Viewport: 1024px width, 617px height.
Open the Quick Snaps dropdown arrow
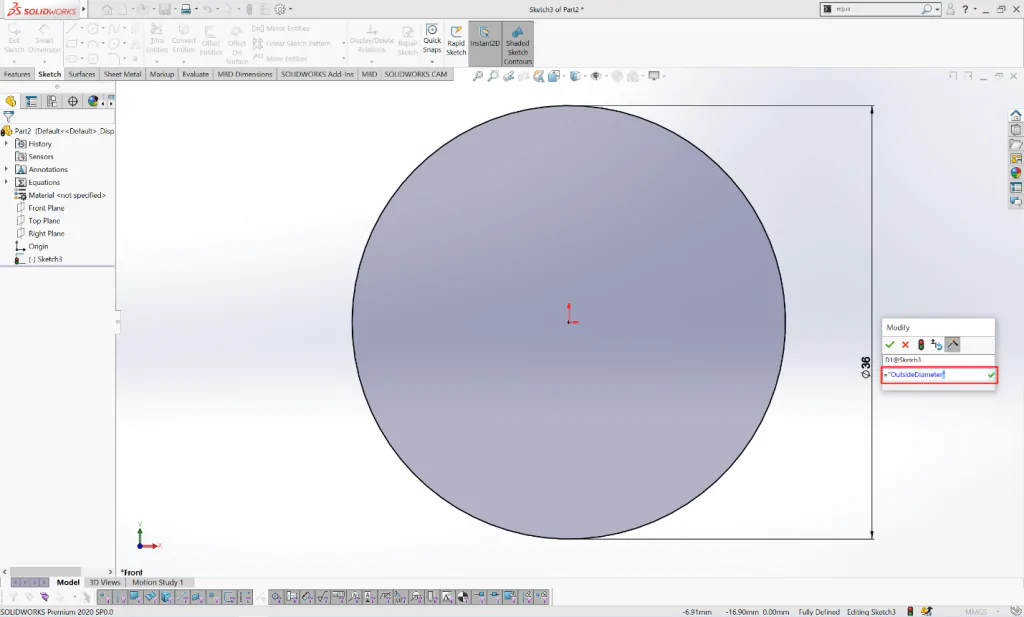click(x=432, y=61)
